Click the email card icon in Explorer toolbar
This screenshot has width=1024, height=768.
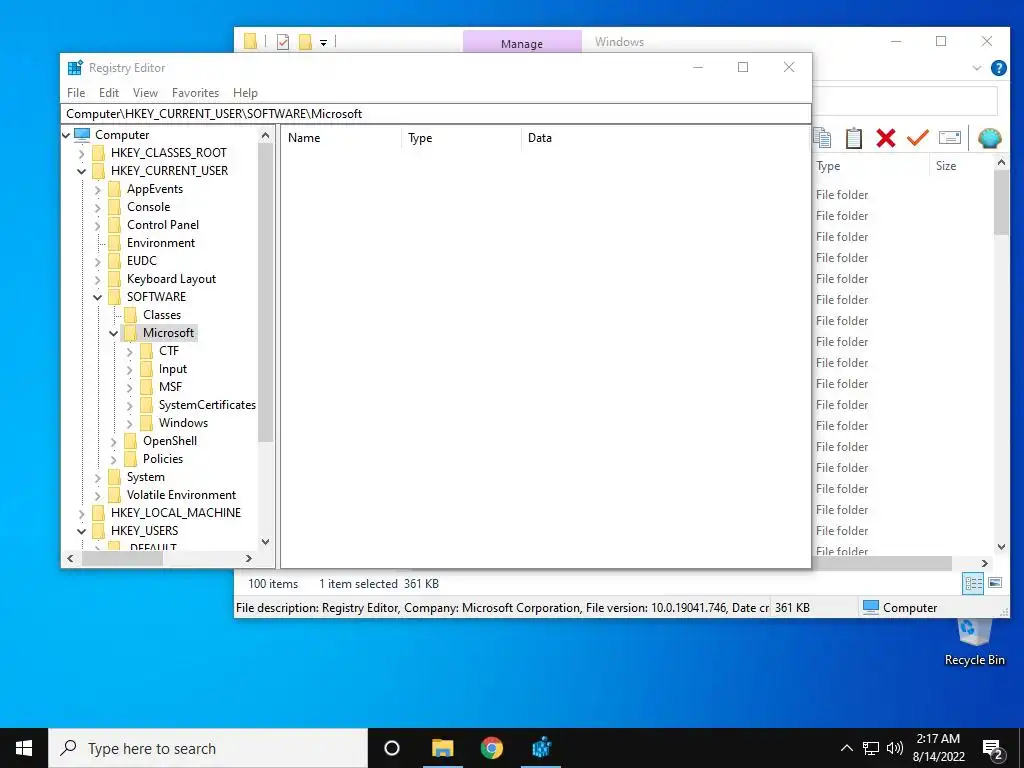click(x=950, y=138)
